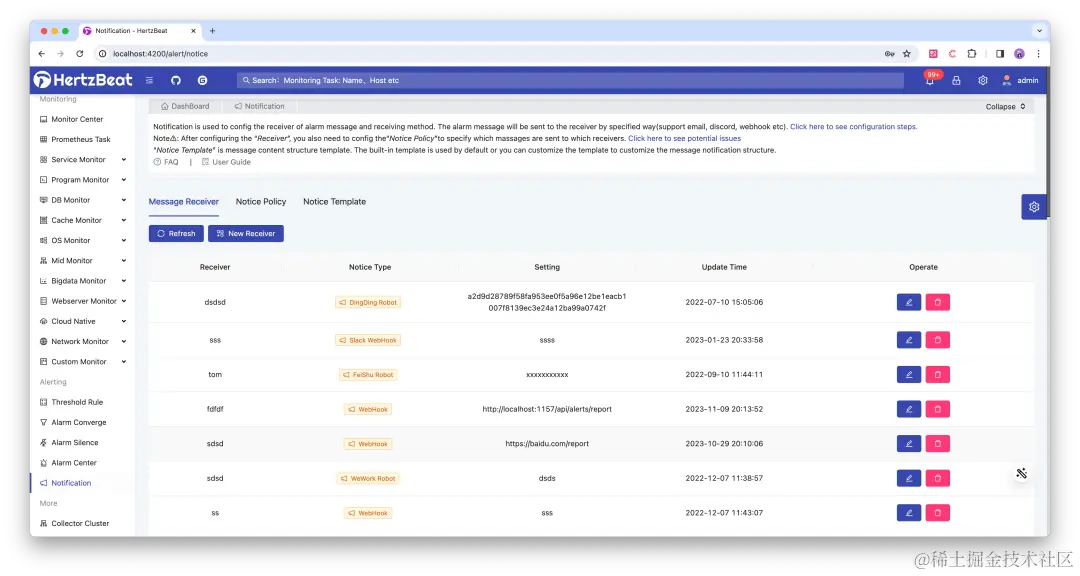
Task: Open the Gitee icon in header
Action: [x=202, y=80]
